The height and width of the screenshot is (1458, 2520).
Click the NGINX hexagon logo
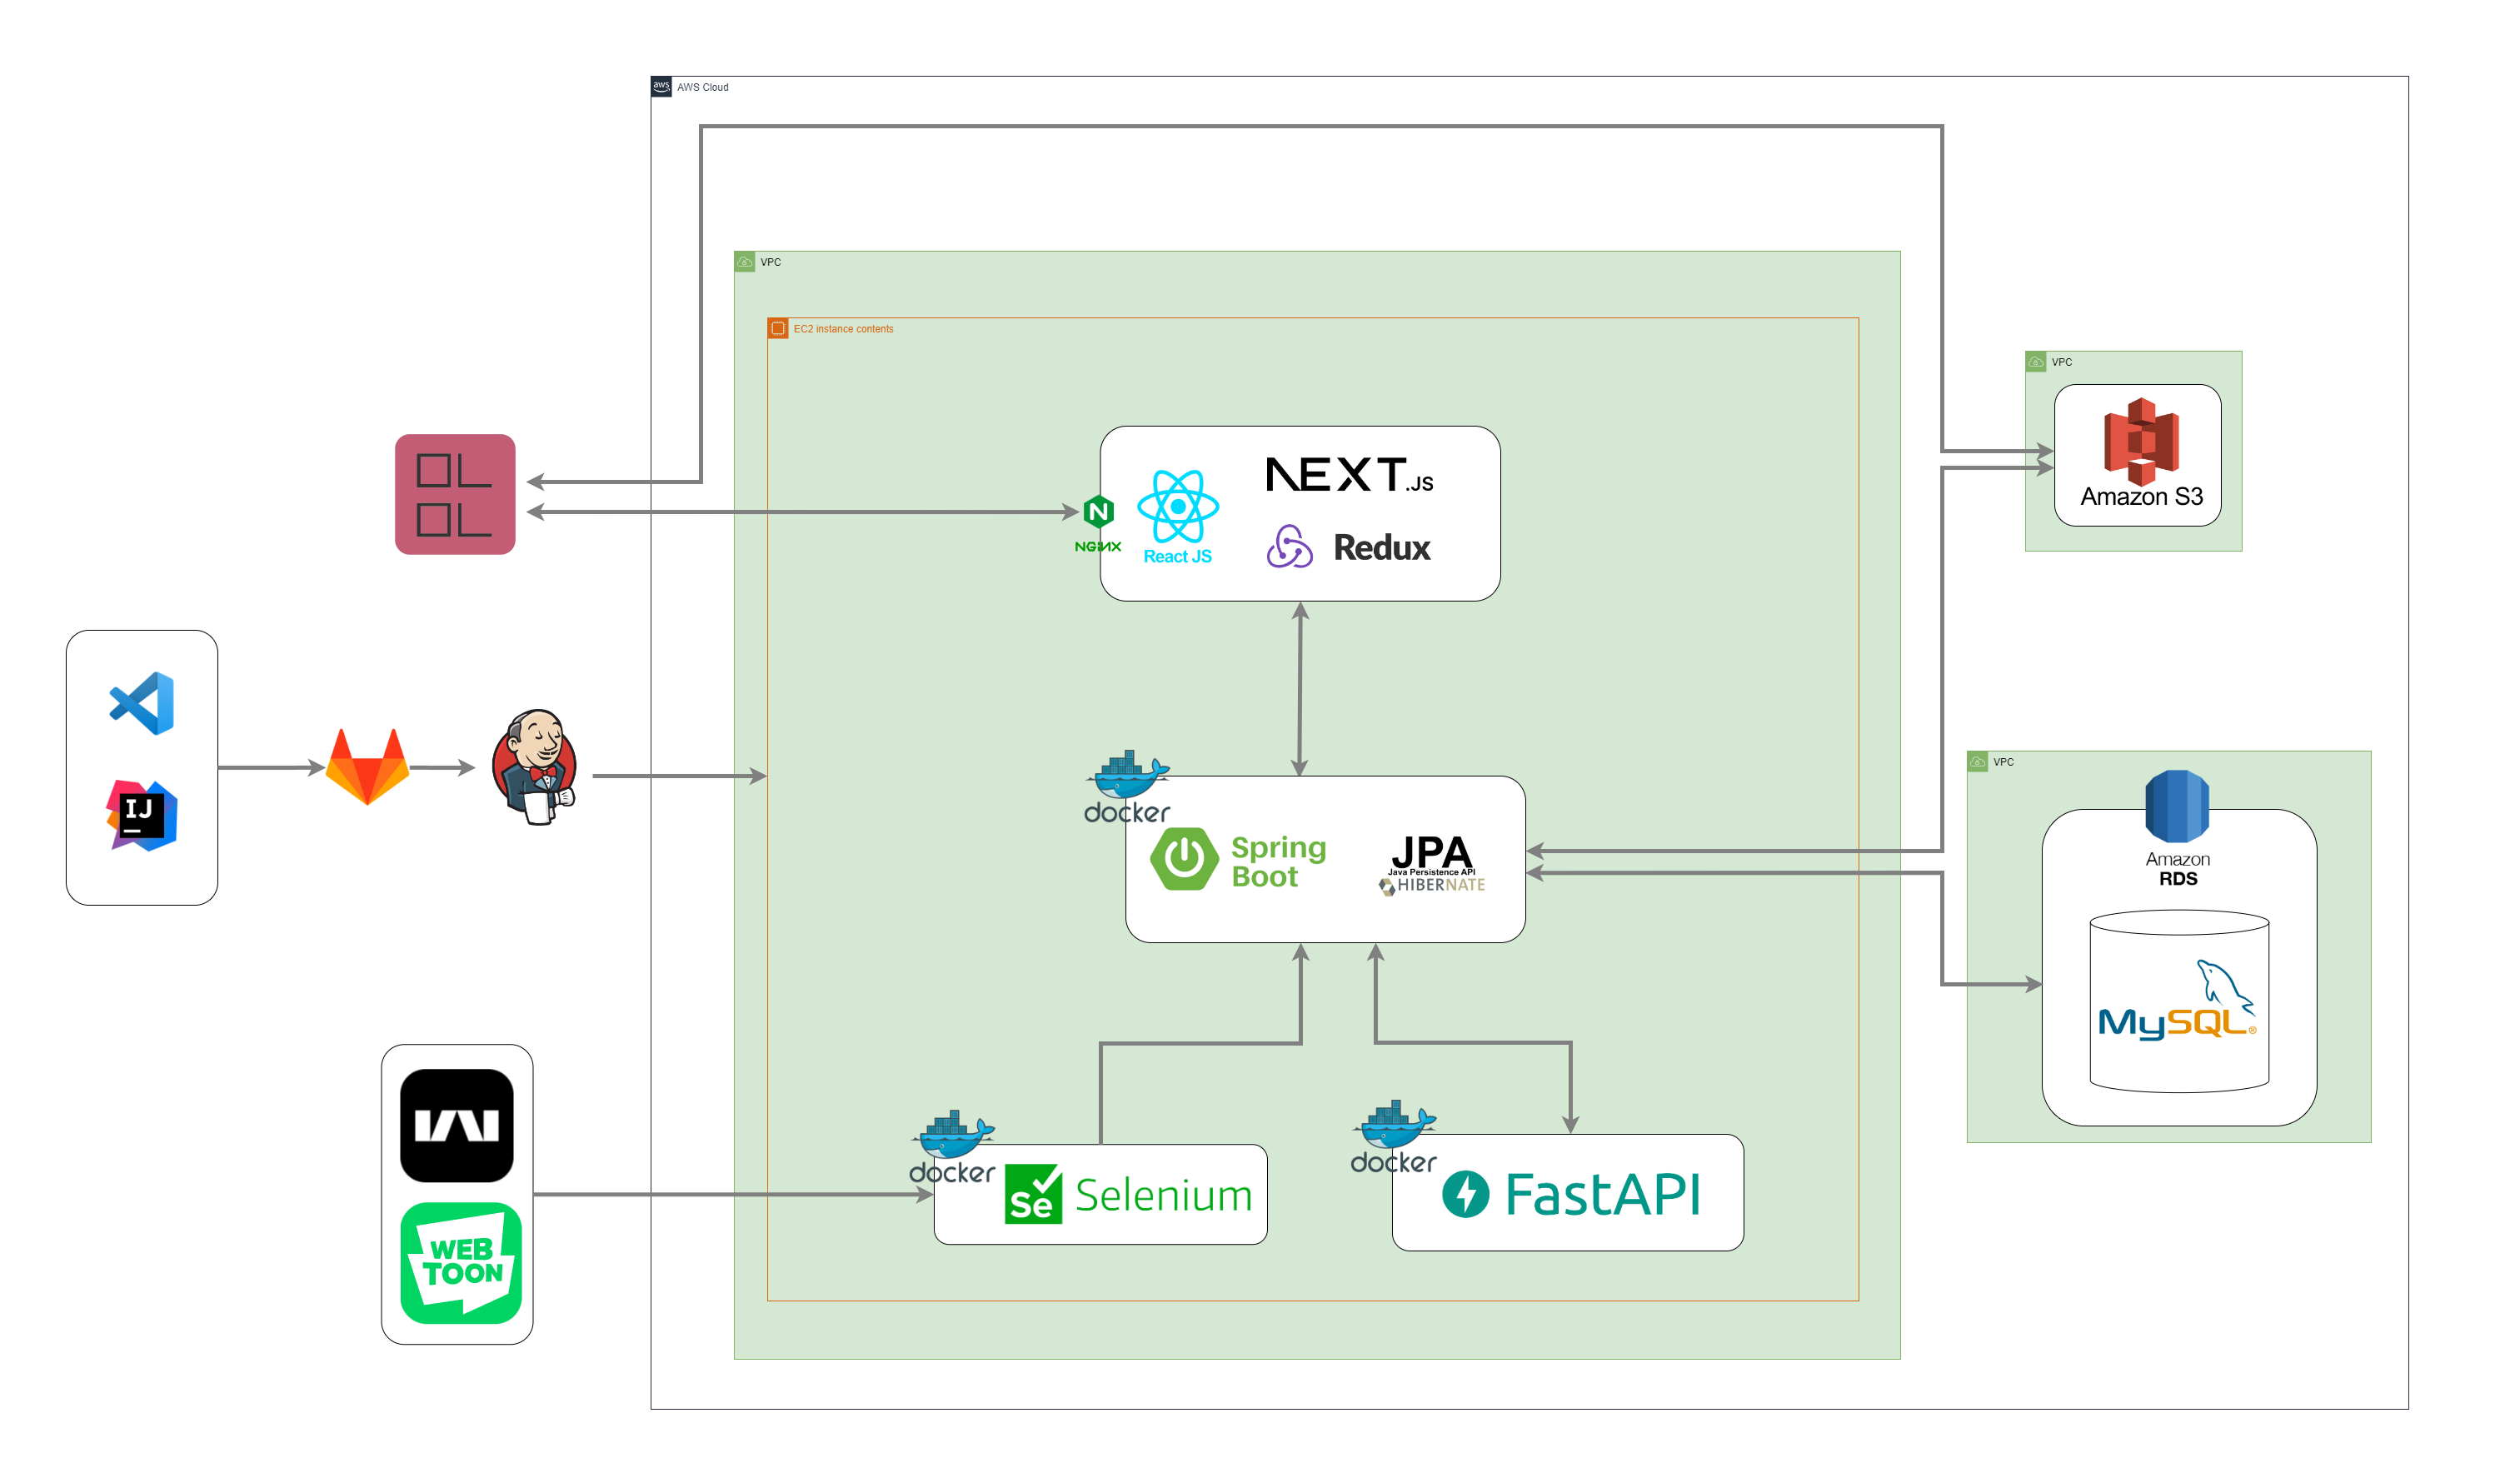click(1098, 513)
